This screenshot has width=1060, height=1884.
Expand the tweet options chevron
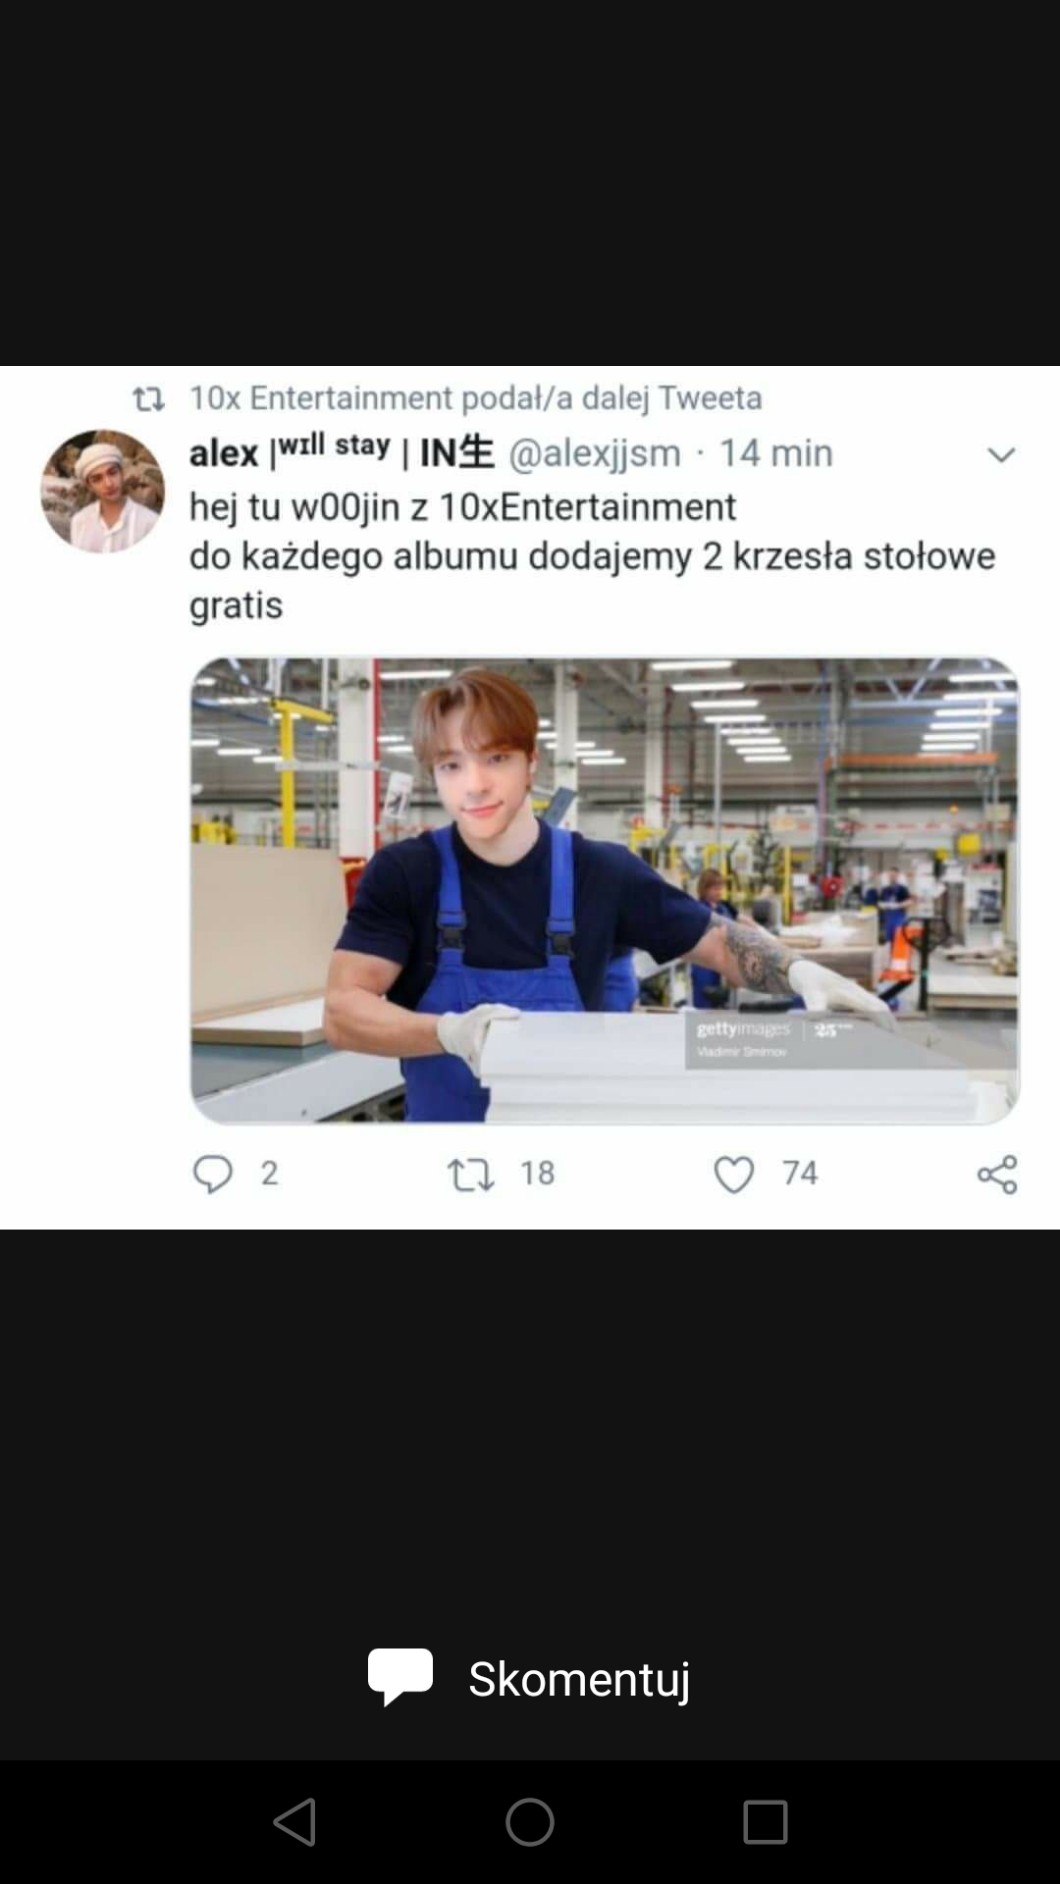click(x=1001, y=455)
